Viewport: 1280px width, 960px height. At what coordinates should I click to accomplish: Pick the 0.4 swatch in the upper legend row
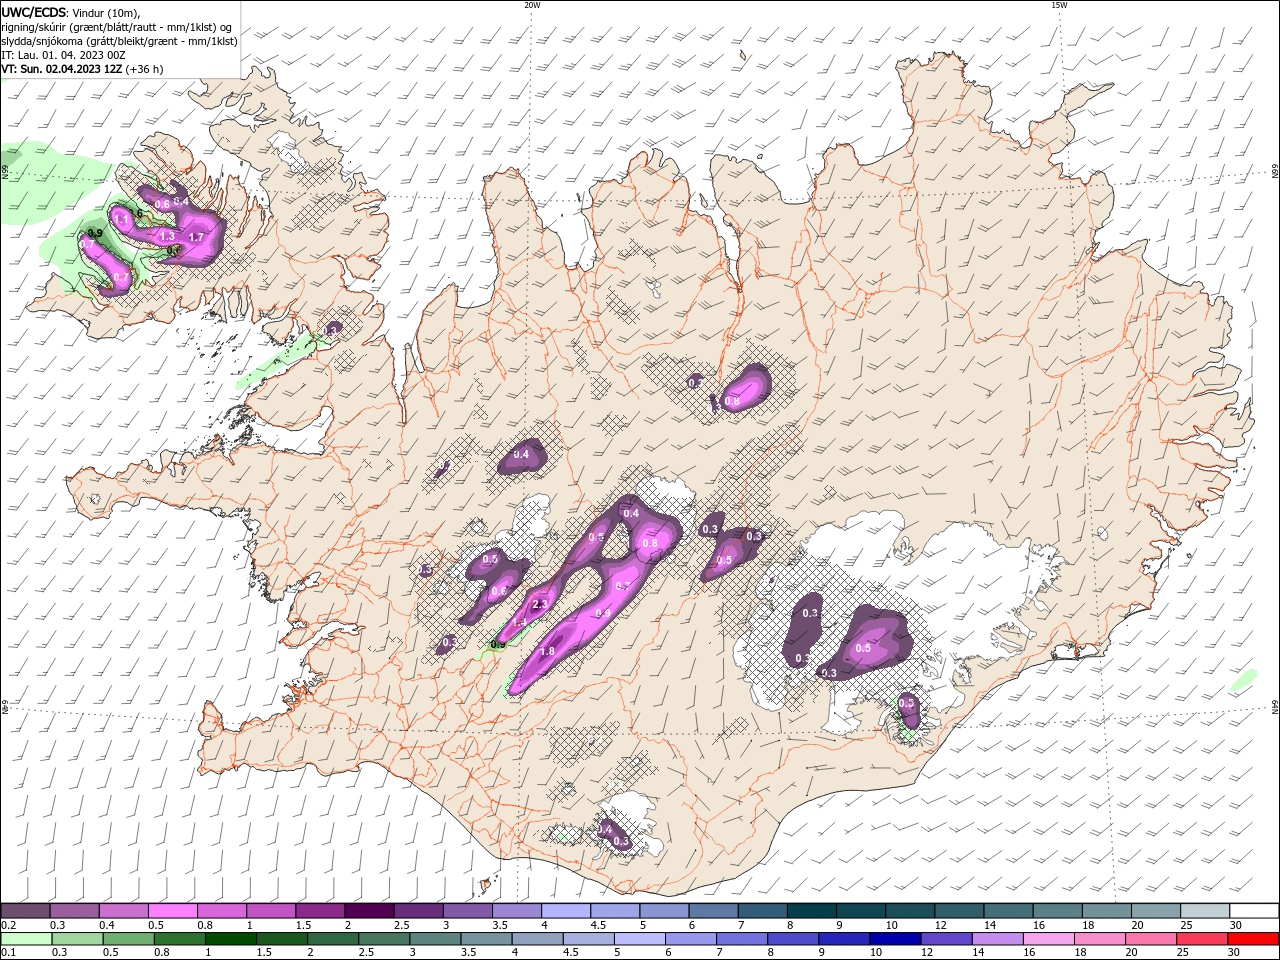coord(124,911)
